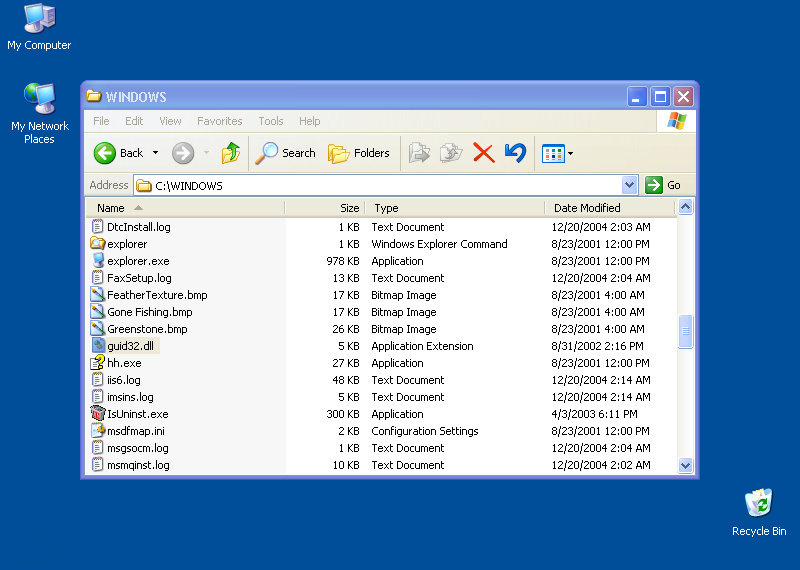
Task: Open the Views dropdown arrow
Action: click(570, 153)
